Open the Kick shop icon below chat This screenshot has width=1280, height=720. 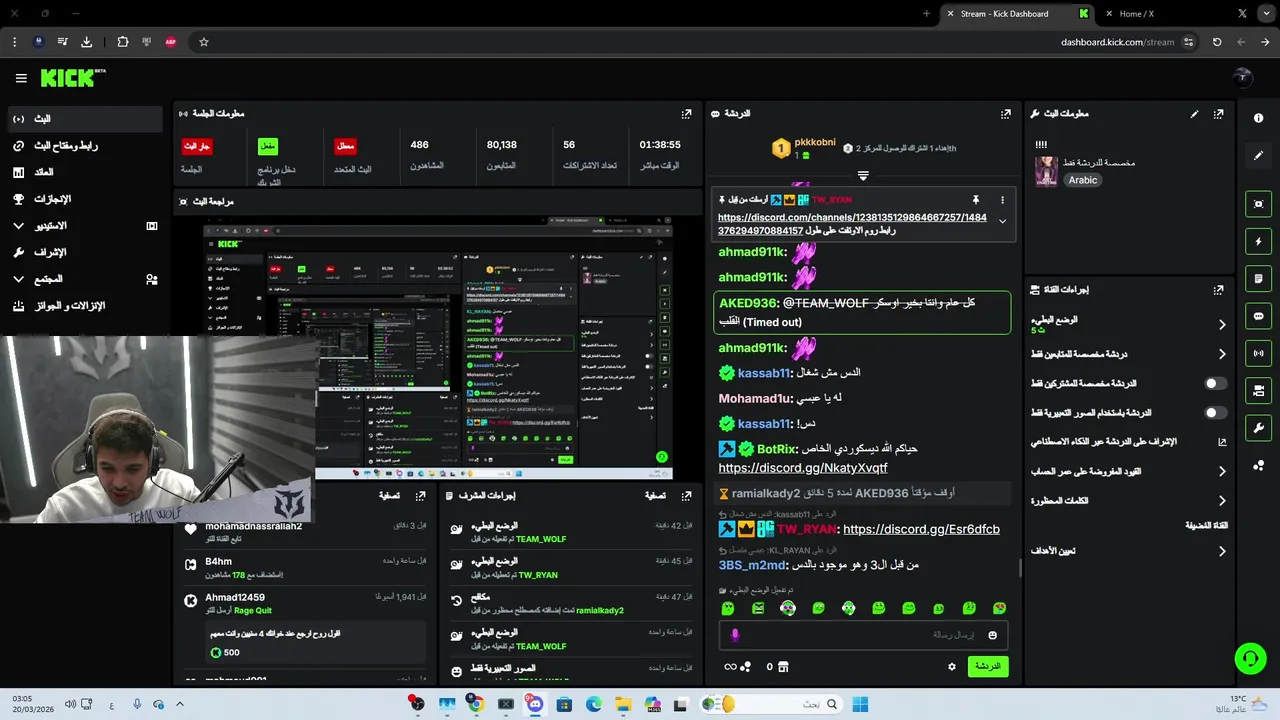point(783,666)
